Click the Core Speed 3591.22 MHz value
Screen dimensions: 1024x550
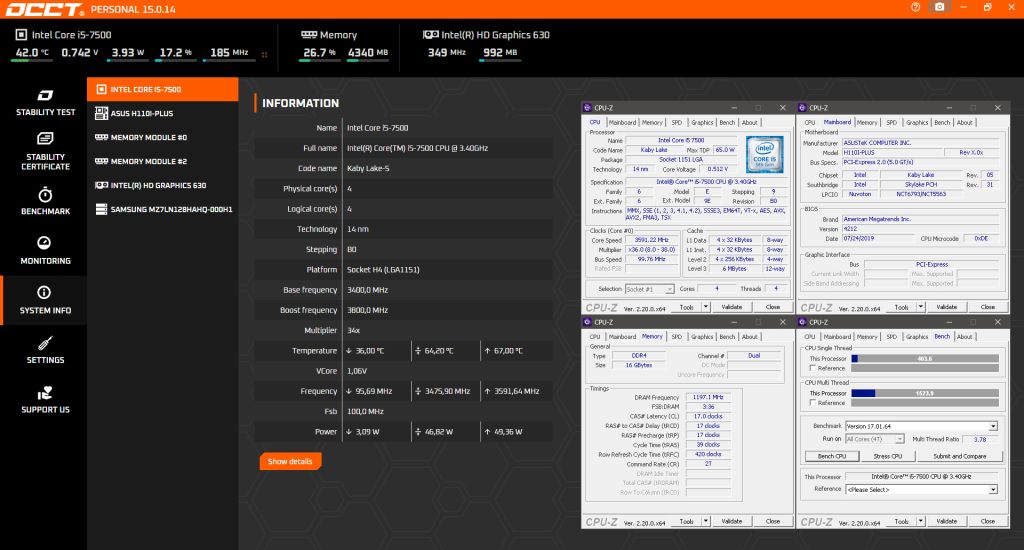click(x=652, y=240)
